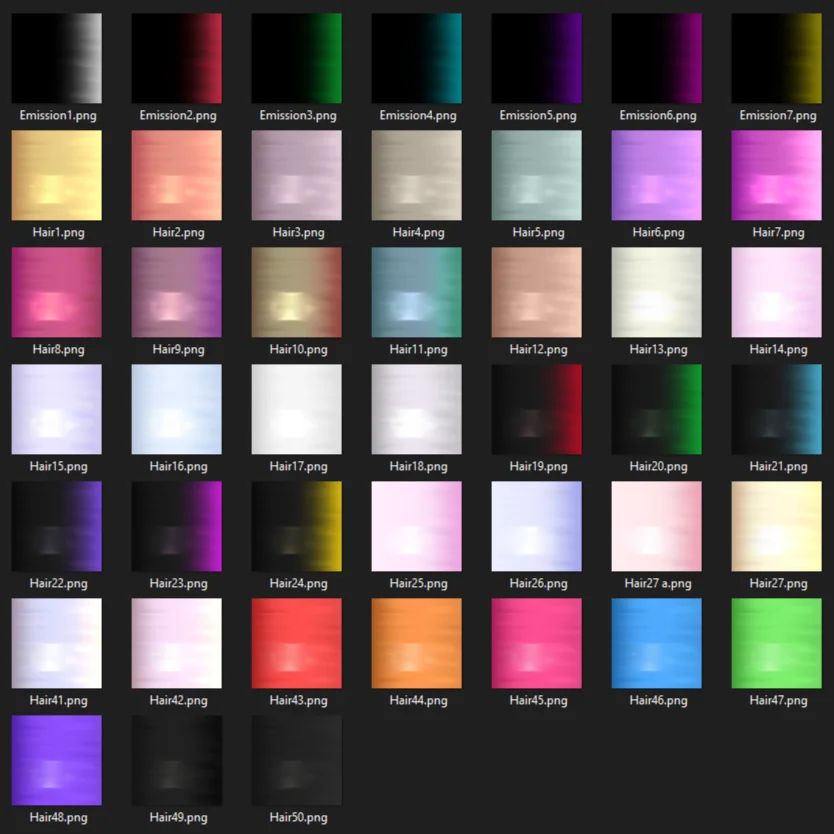Click the Hair43.png red thumbnail

pyautogui.click(x=297, y=643)
